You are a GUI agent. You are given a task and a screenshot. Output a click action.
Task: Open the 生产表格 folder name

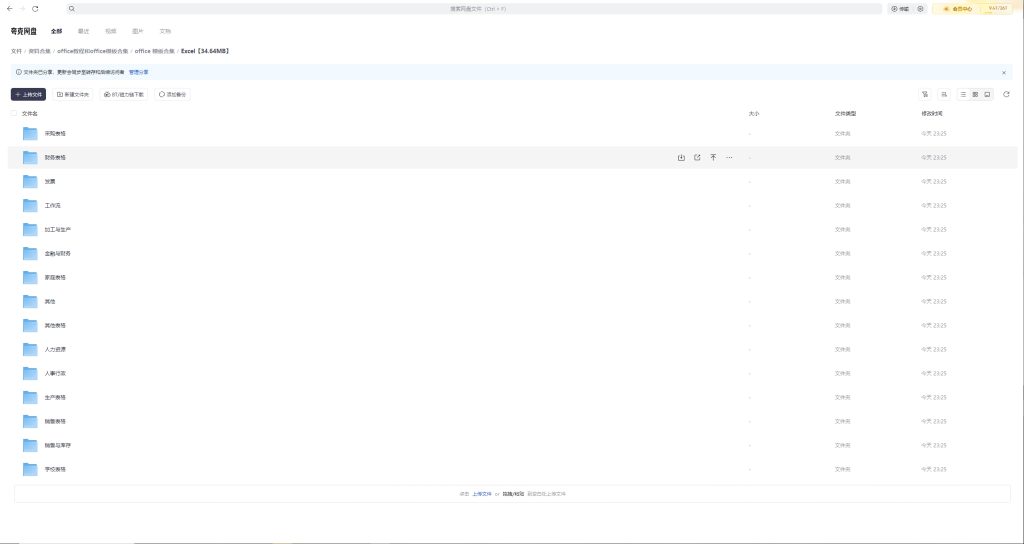(x=56, y=397)
